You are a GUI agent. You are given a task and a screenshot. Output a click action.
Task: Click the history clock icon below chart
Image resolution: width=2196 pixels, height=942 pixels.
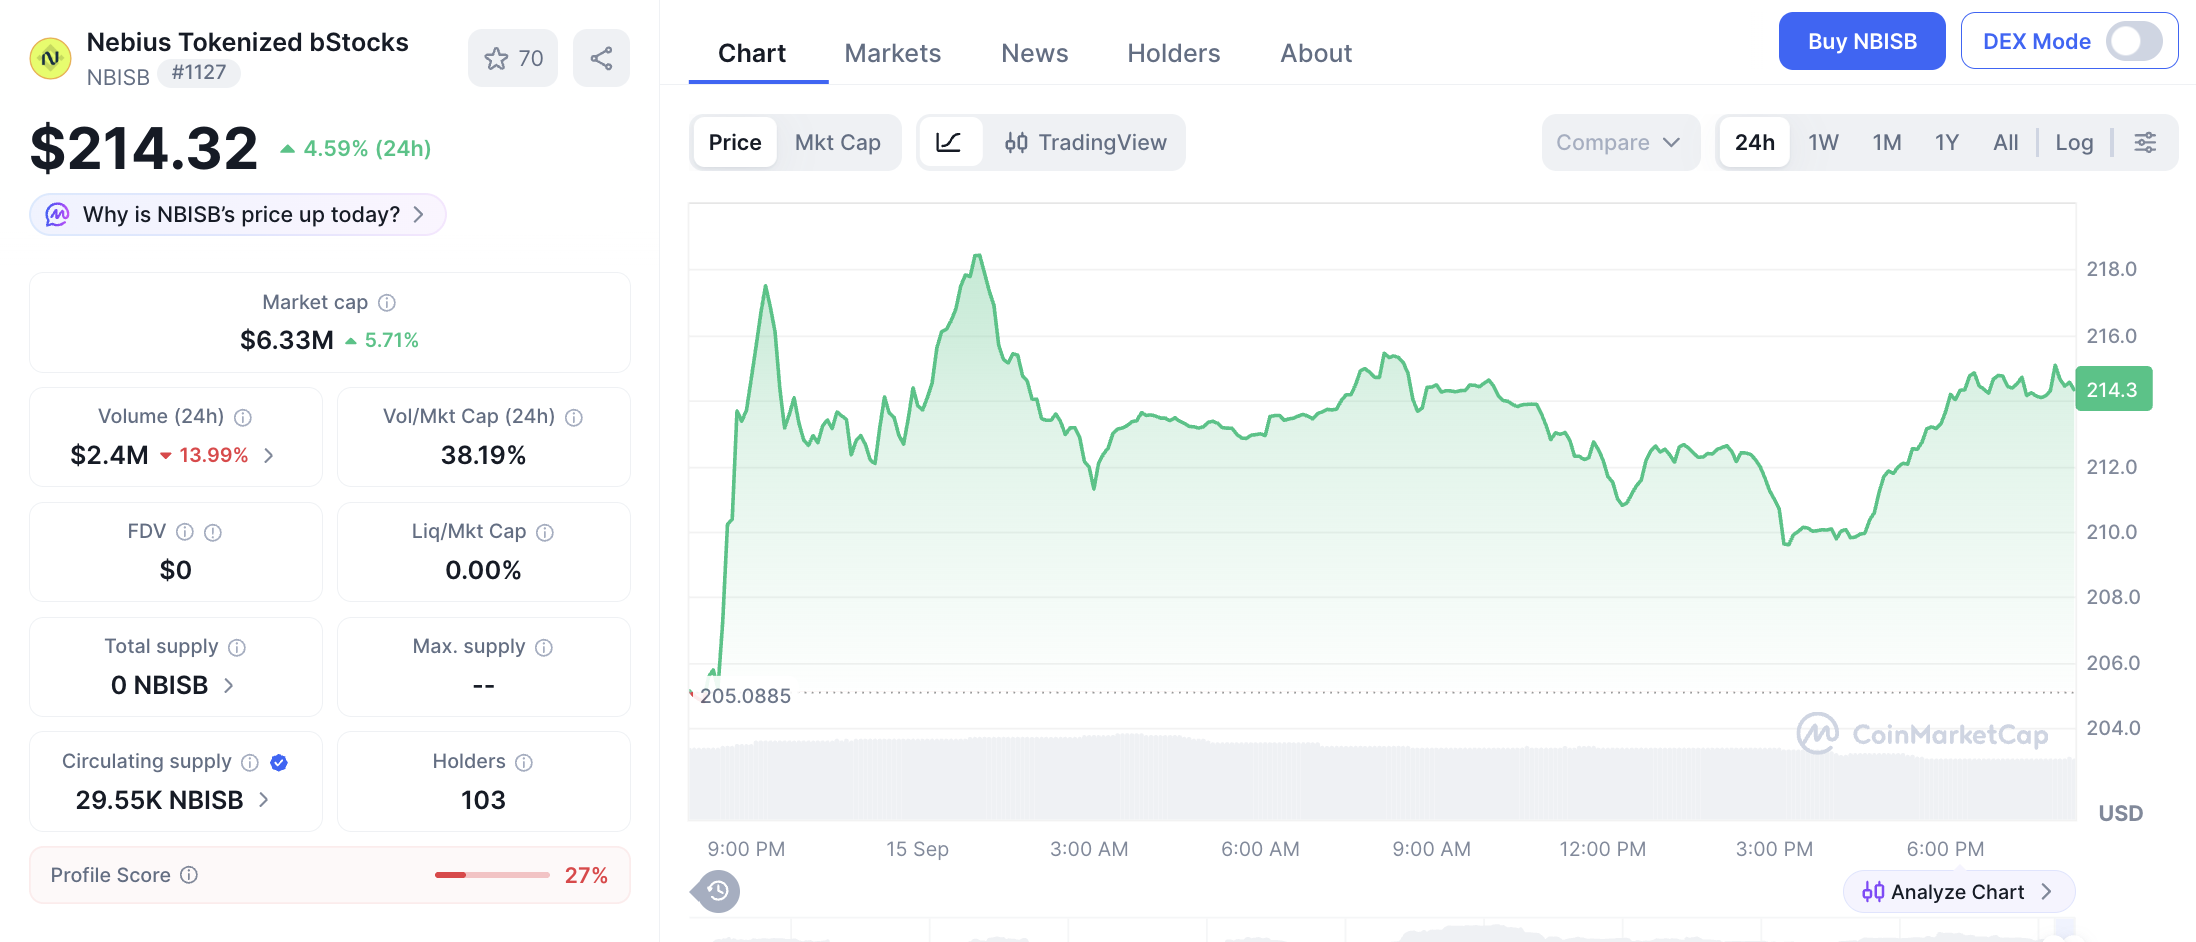coord(718,891)
